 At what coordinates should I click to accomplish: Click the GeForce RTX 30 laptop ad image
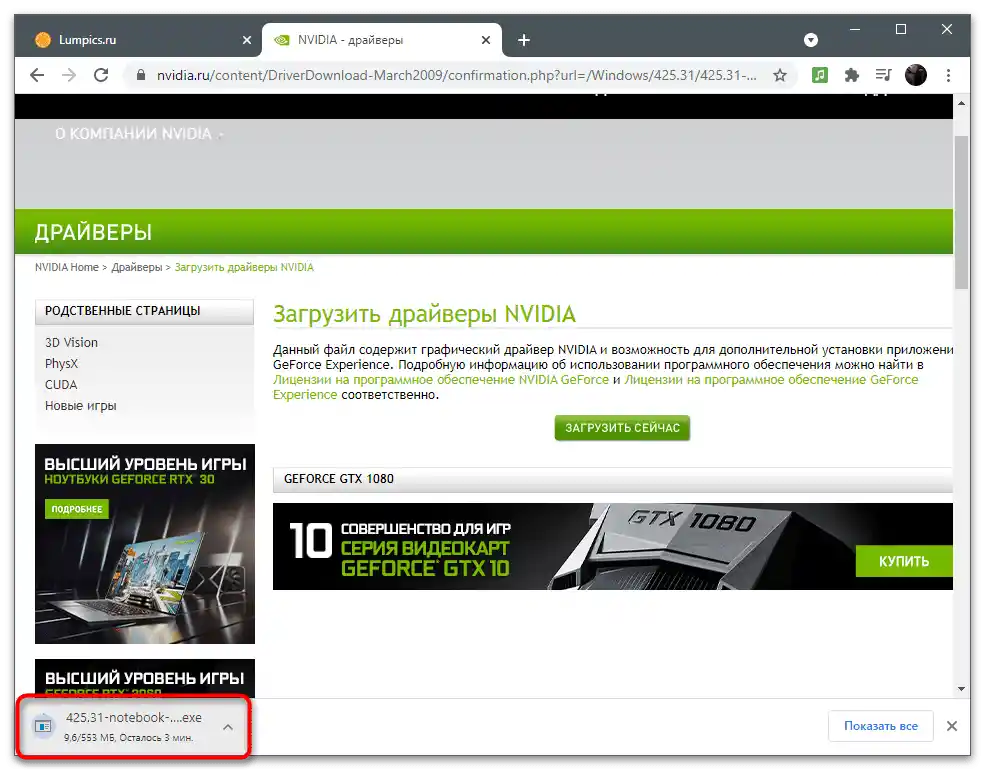pos(144,544)
